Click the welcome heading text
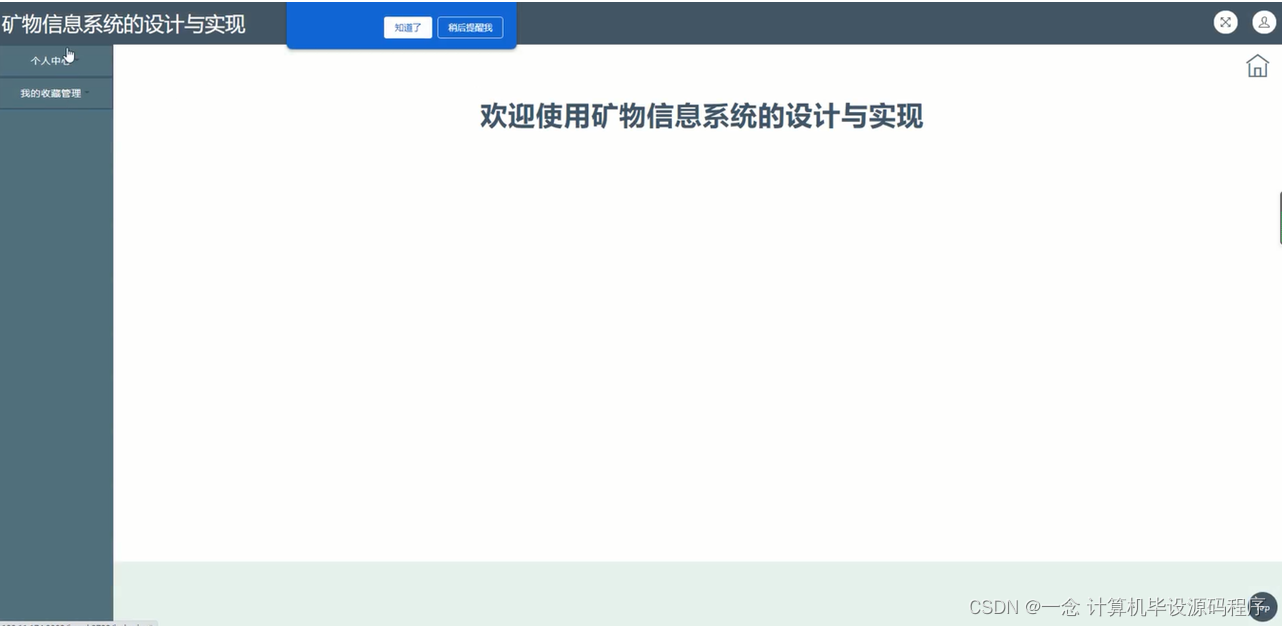 700,117
